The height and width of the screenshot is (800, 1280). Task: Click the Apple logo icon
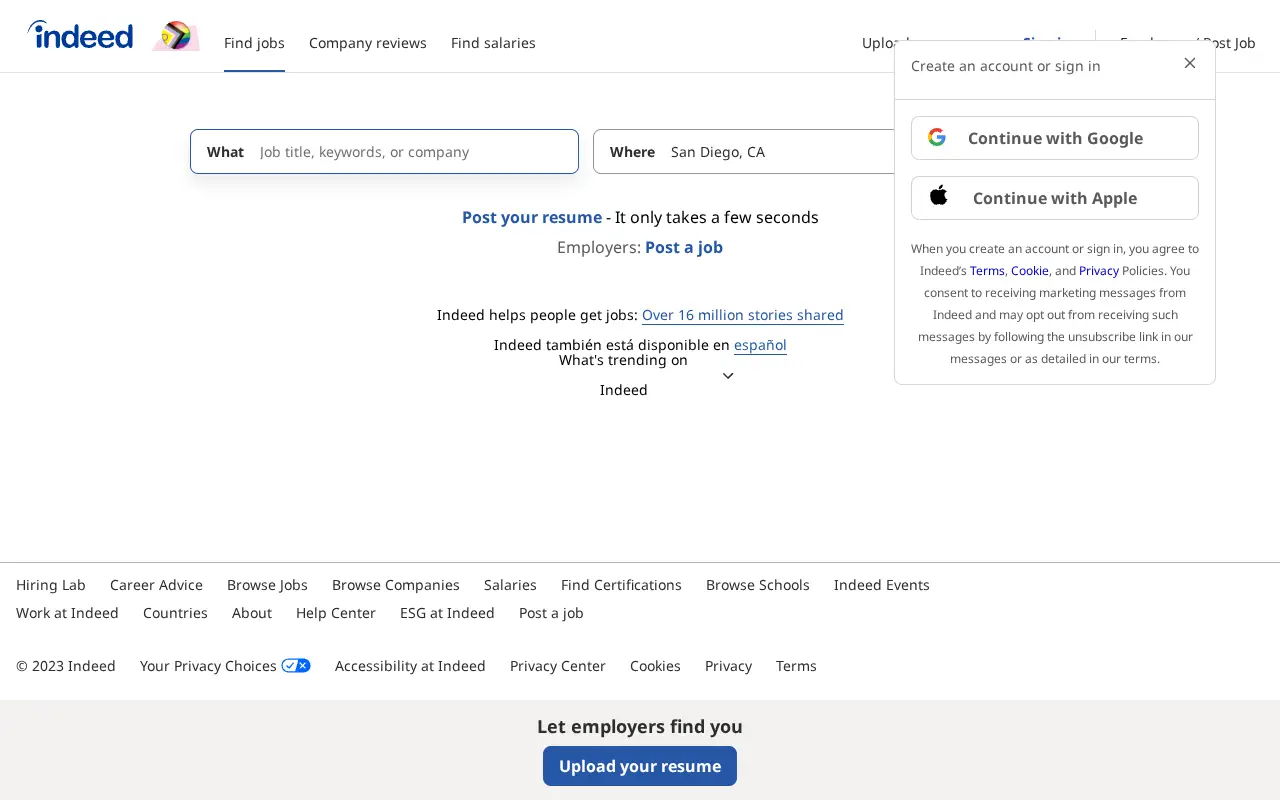tap(938, 196)
